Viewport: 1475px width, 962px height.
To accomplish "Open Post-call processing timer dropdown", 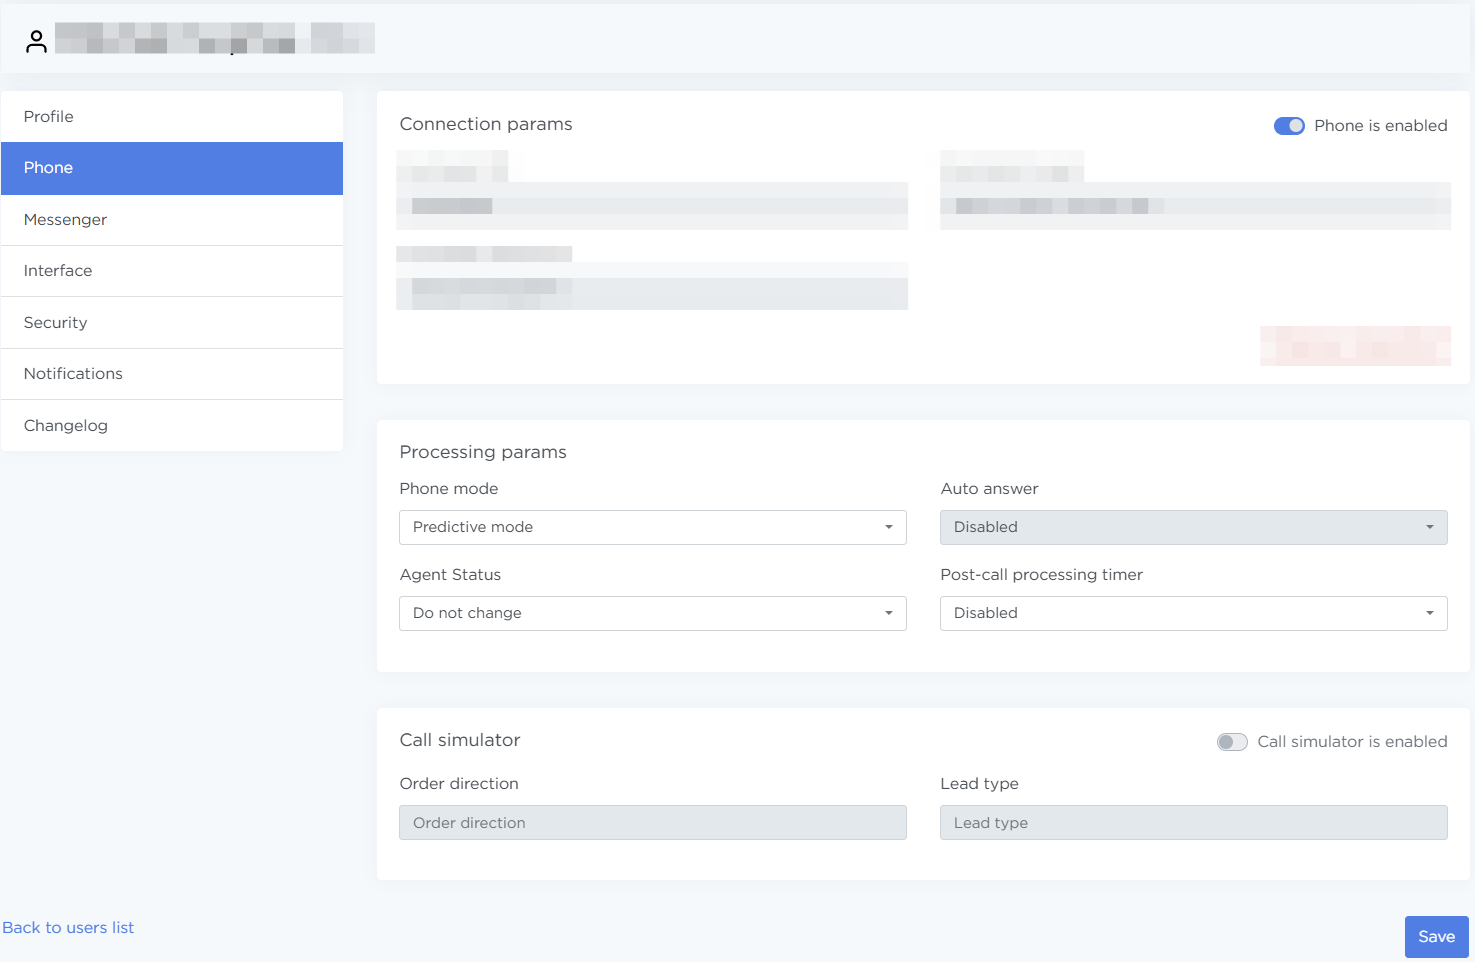I will 1193,613.
